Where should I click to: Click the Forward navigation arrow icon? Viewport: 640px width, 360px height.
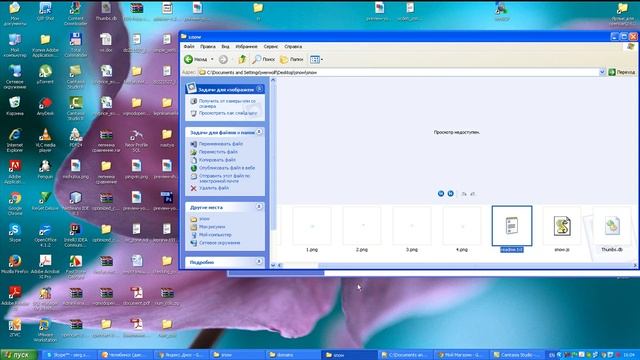coord(223,60)
